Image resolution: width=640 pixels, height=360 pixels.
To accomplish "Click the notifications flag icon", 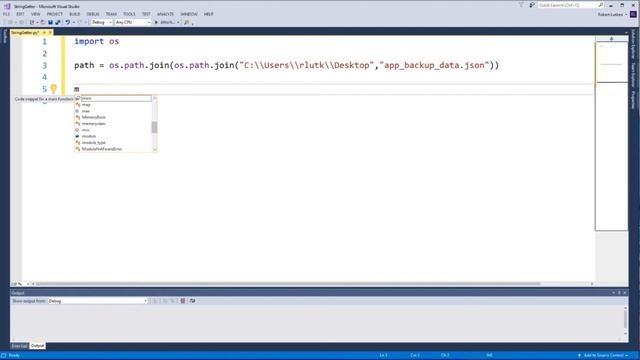I will [x=521, y=5].
